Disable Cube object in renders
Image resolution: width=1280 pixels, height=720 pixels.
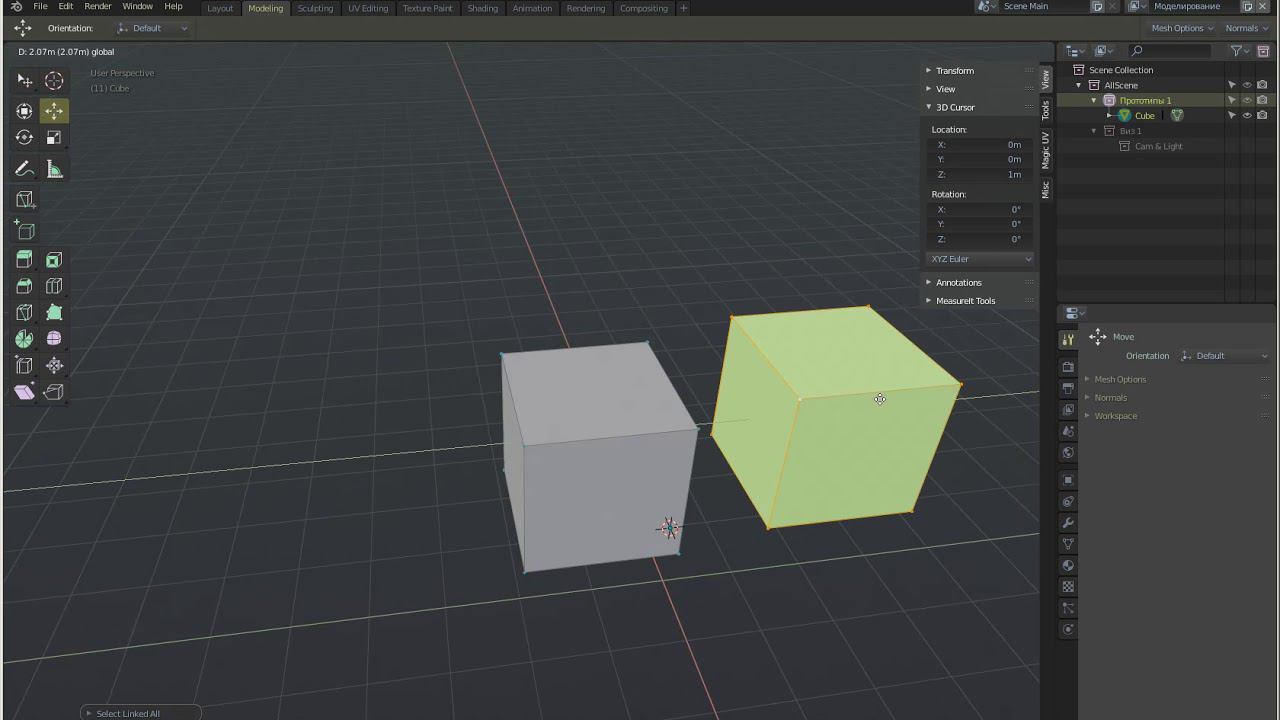[1262, 115]
